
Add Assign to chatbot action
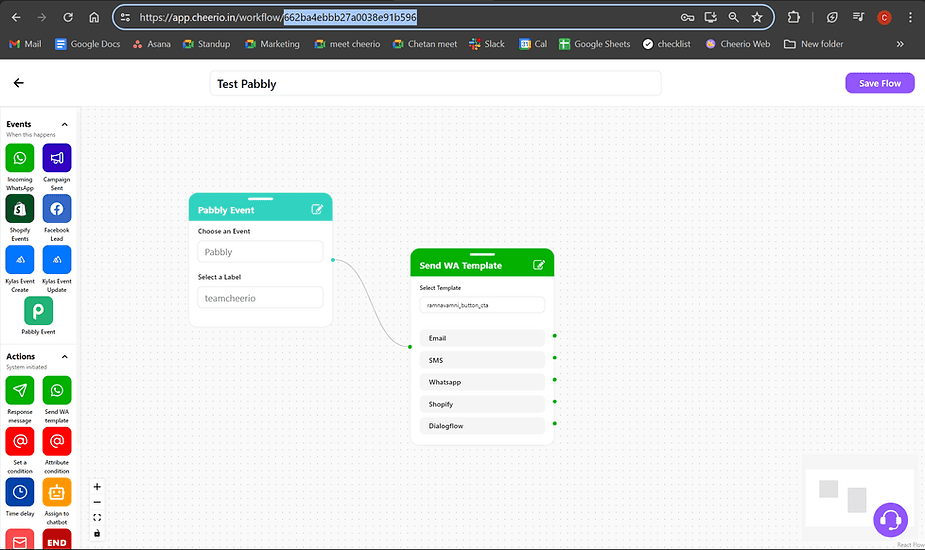coord(57,492)
